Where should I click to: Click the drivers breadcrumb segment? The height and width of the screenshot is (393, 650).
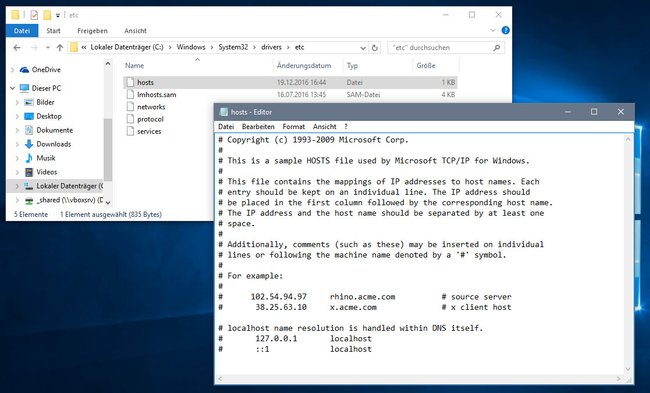(272, 47)
